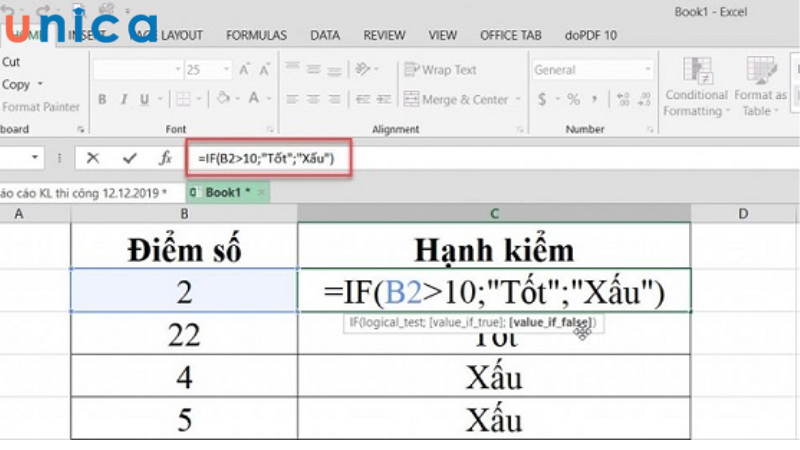Open the font size 25 dropdown
Screen dimensions: 800x450
click(226, 69)
